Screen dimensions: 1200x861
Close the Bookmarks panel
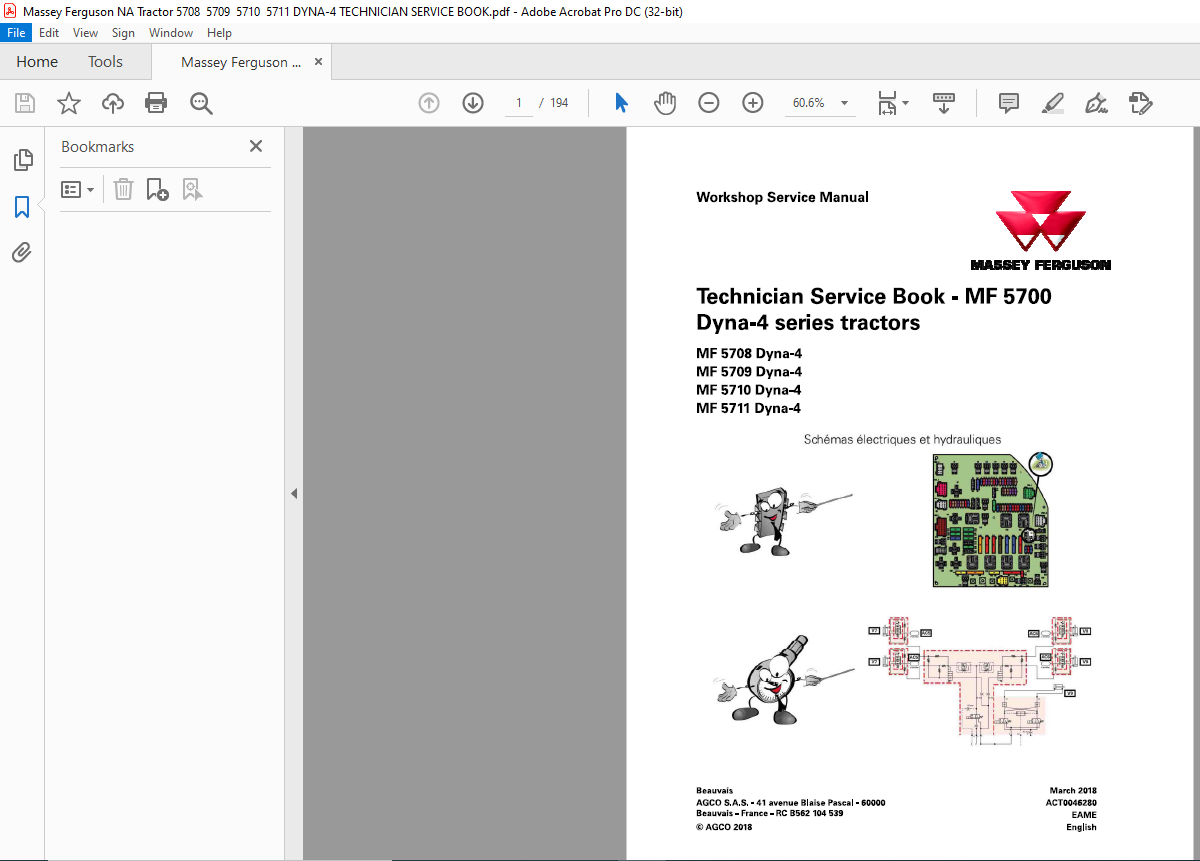click(x=256, y=146)
